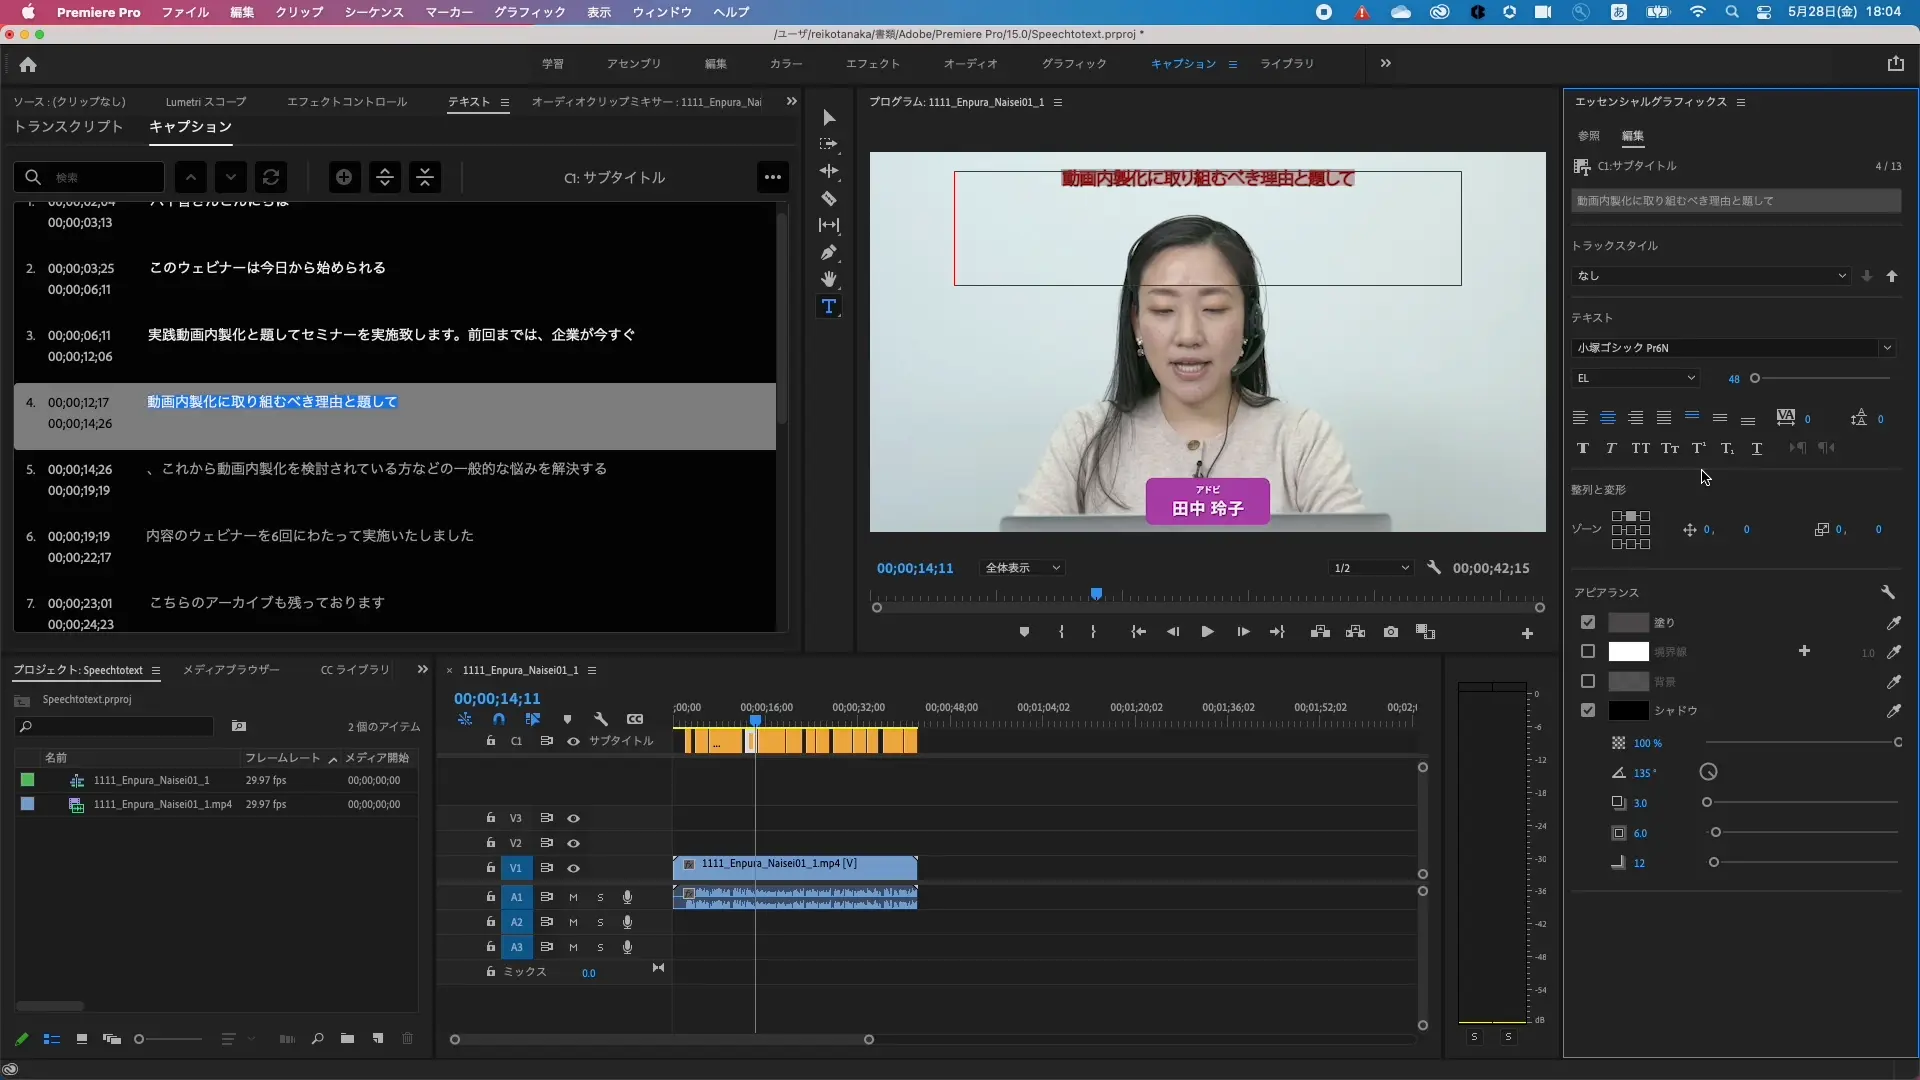Open the font family dropdown
1920x1080 pixels.
pyautogui.click(x=1734, y=348)
